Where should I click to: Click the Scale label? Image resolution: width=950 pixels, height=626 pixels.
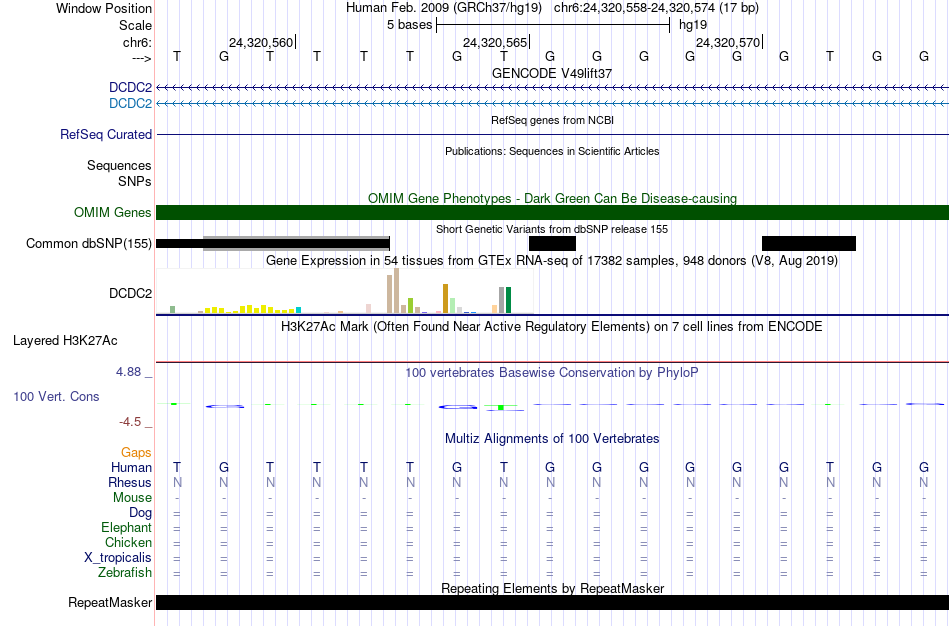(x=135, y=25)
